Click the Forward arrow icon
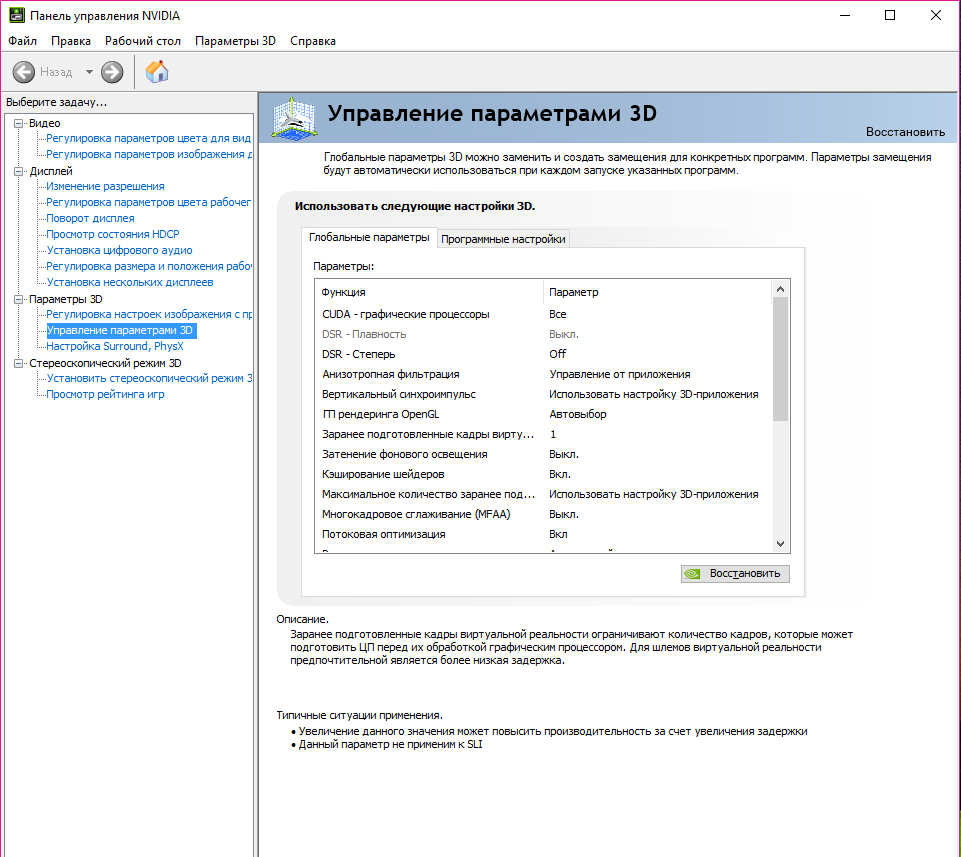 pos(112,72)
